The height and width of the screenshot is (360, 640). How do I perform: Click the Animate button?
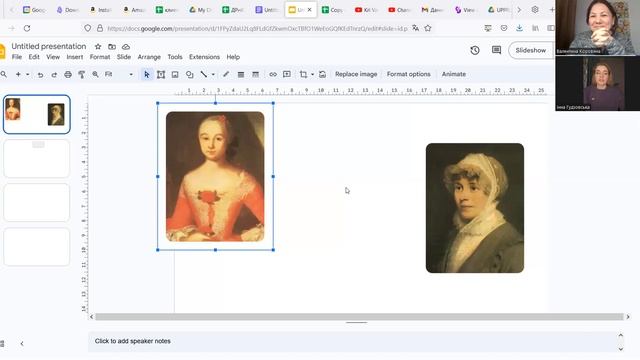[x=453, y=74]
